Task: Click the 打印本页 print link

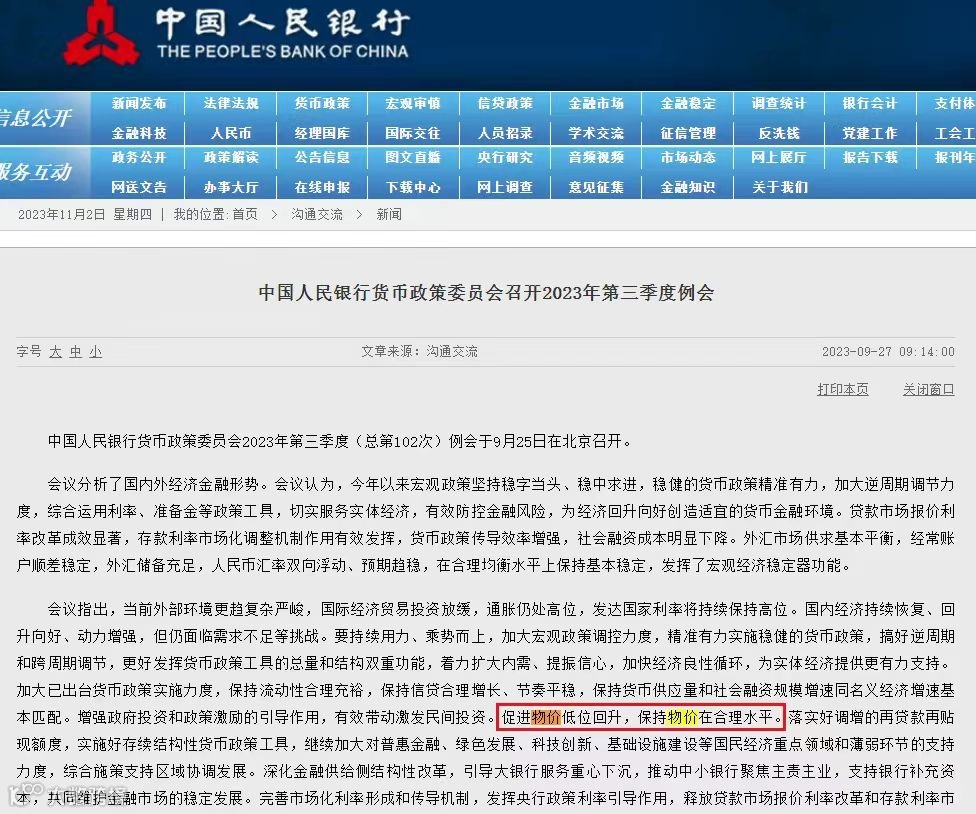Action: click(x=842, y=390)
